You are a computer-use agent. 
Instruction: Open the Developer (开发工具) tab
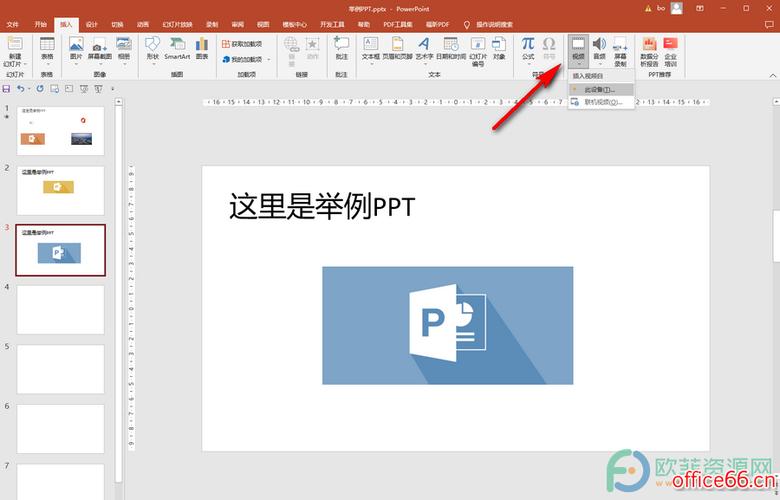coord(332,24)
